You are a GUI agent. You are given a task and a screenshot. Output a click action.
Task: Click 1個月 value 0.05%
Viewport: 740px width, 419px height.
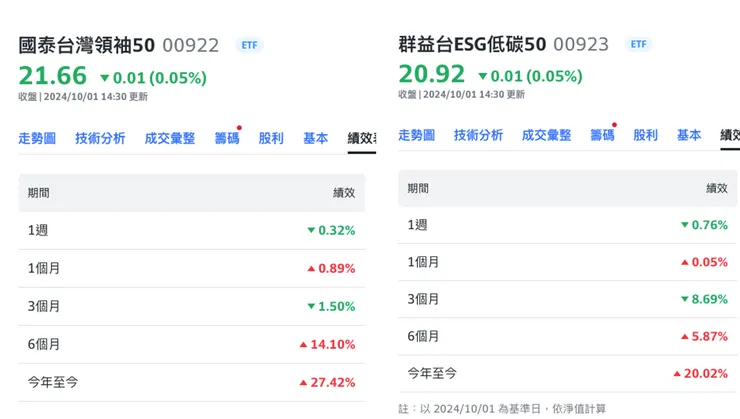coord(704,262)
